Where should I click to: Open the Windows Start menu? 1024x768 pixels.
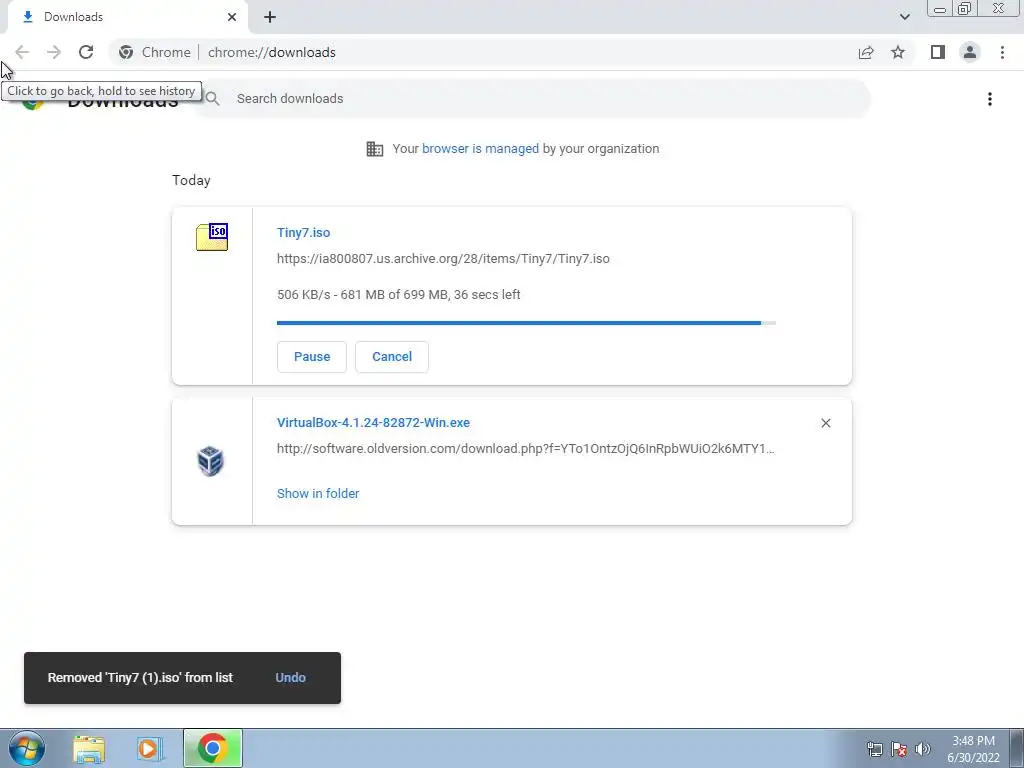click(26, 748)
